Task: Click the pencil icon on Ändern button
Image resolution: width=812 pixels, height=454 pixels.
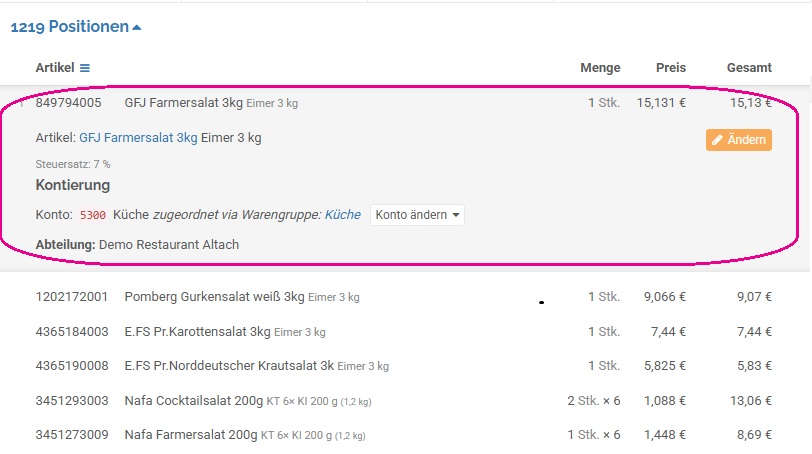Action: pos(717,140)
